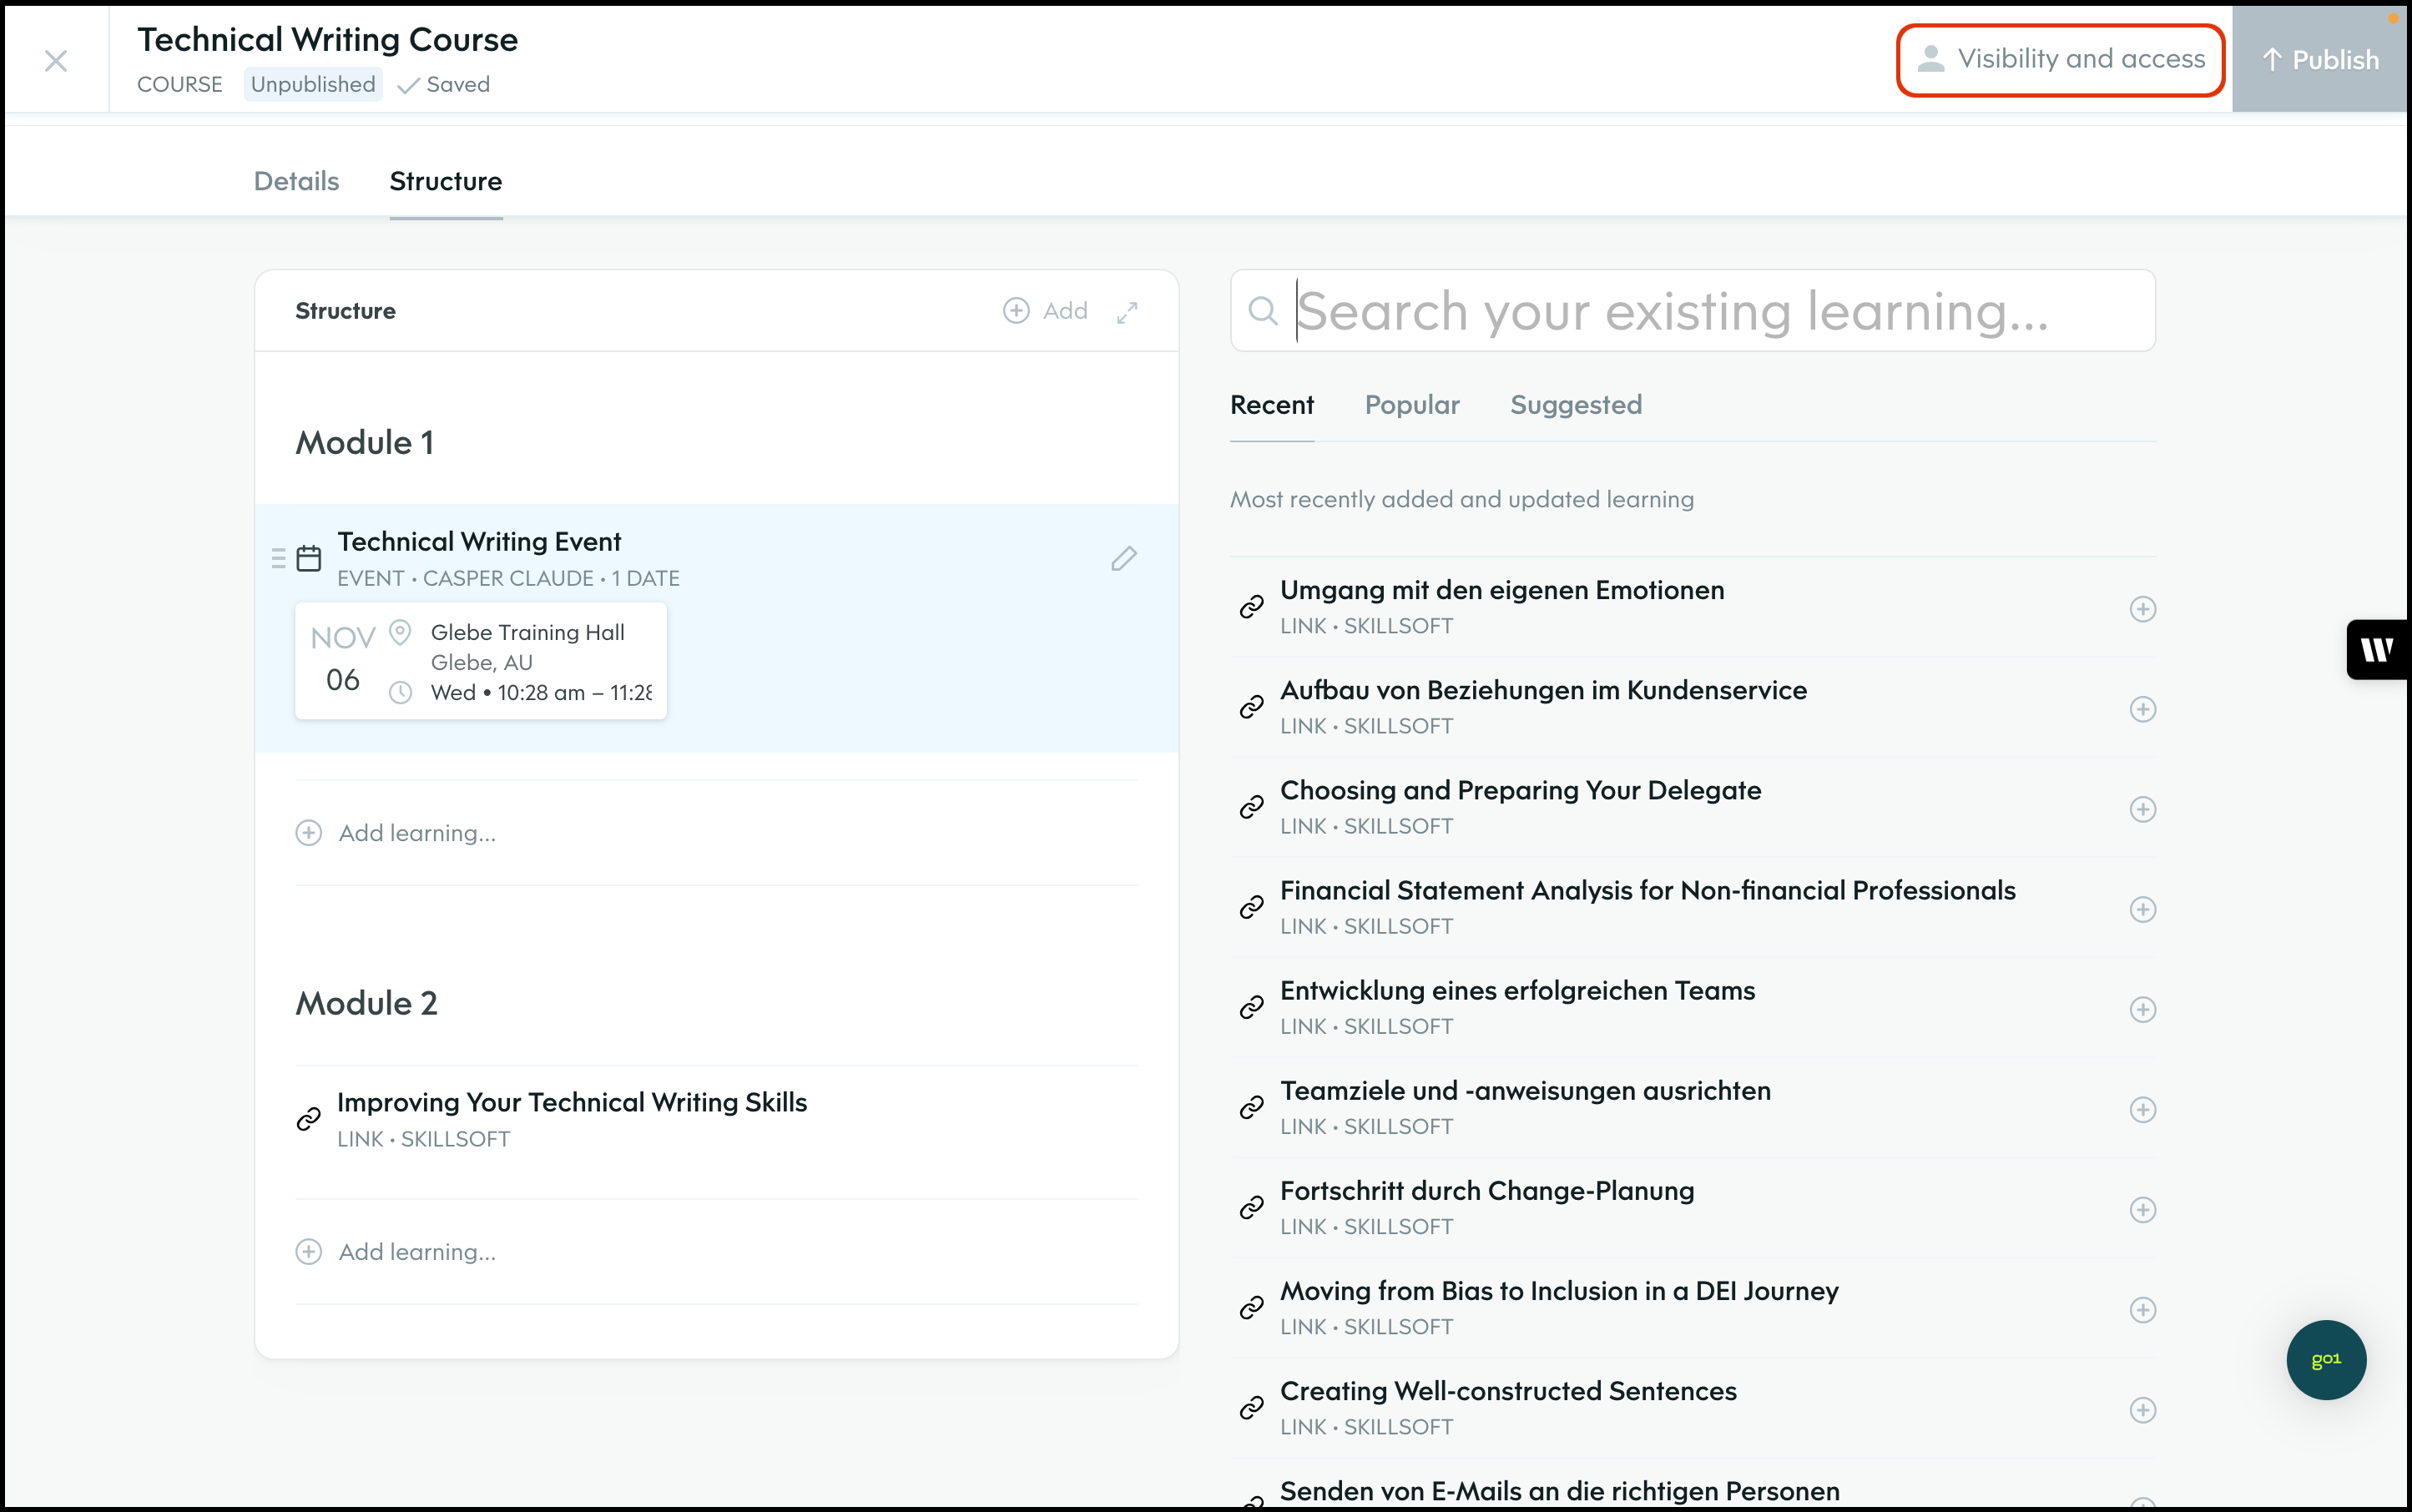Click plus icon for Financial Statement Analysis

pos(2142,909)
